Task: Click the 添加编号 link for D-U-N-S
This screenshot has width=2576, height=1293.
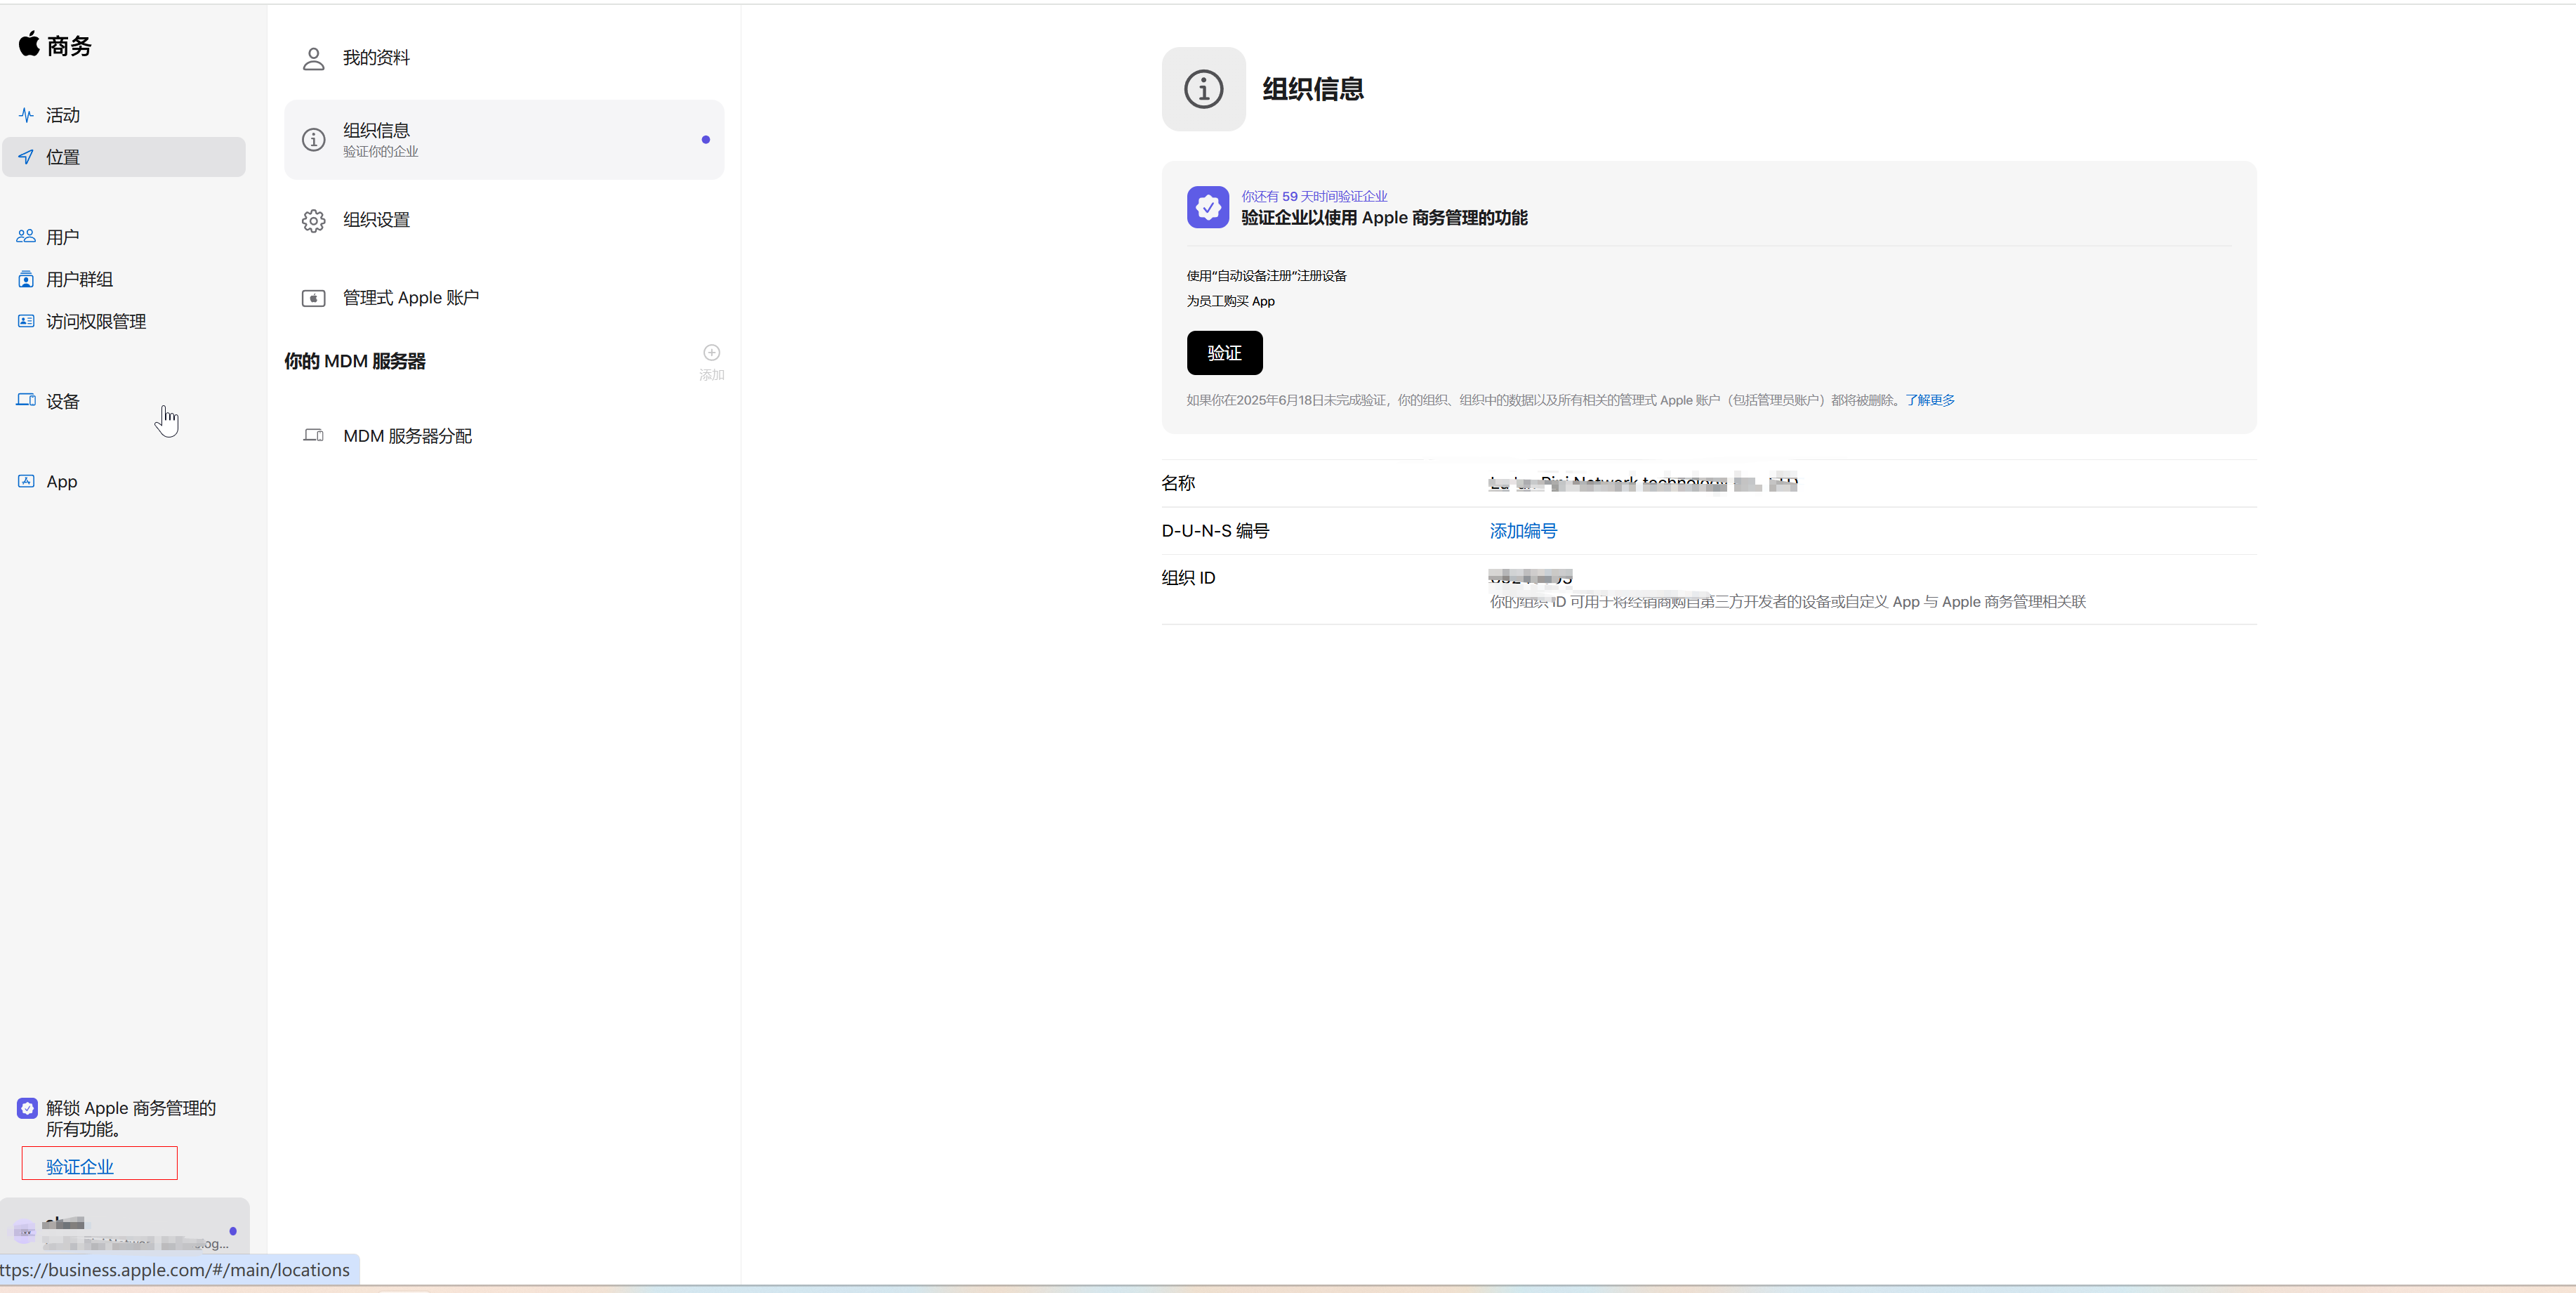Action: pos(1523,531)
